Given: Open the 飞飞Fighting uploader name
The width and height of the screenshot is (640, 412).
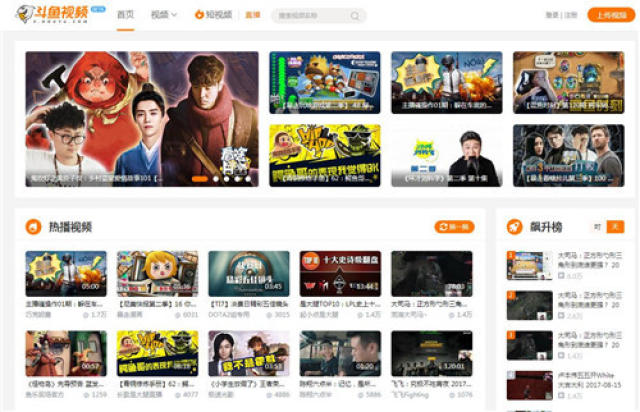Looking at the screenshot, I should (410, 395).
